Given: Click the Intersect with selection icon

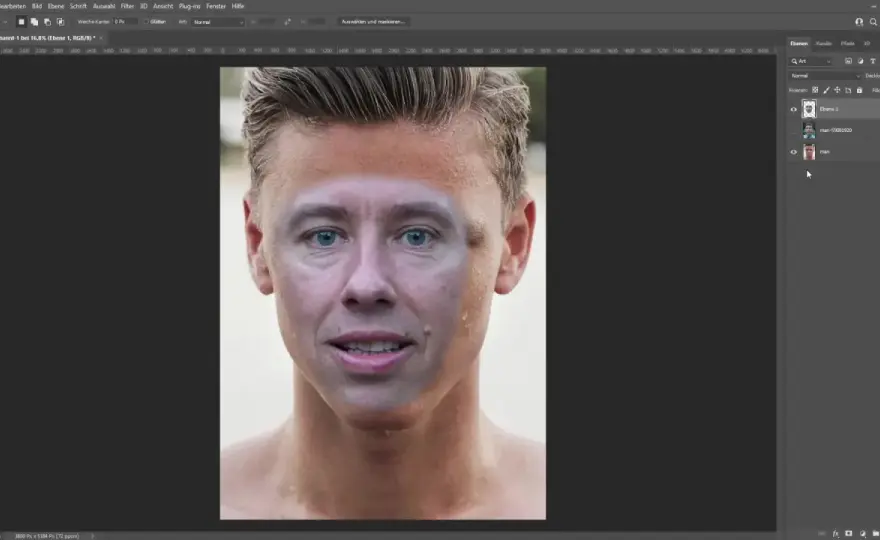Looking at the screenshot, I should (x=61, y=22).
